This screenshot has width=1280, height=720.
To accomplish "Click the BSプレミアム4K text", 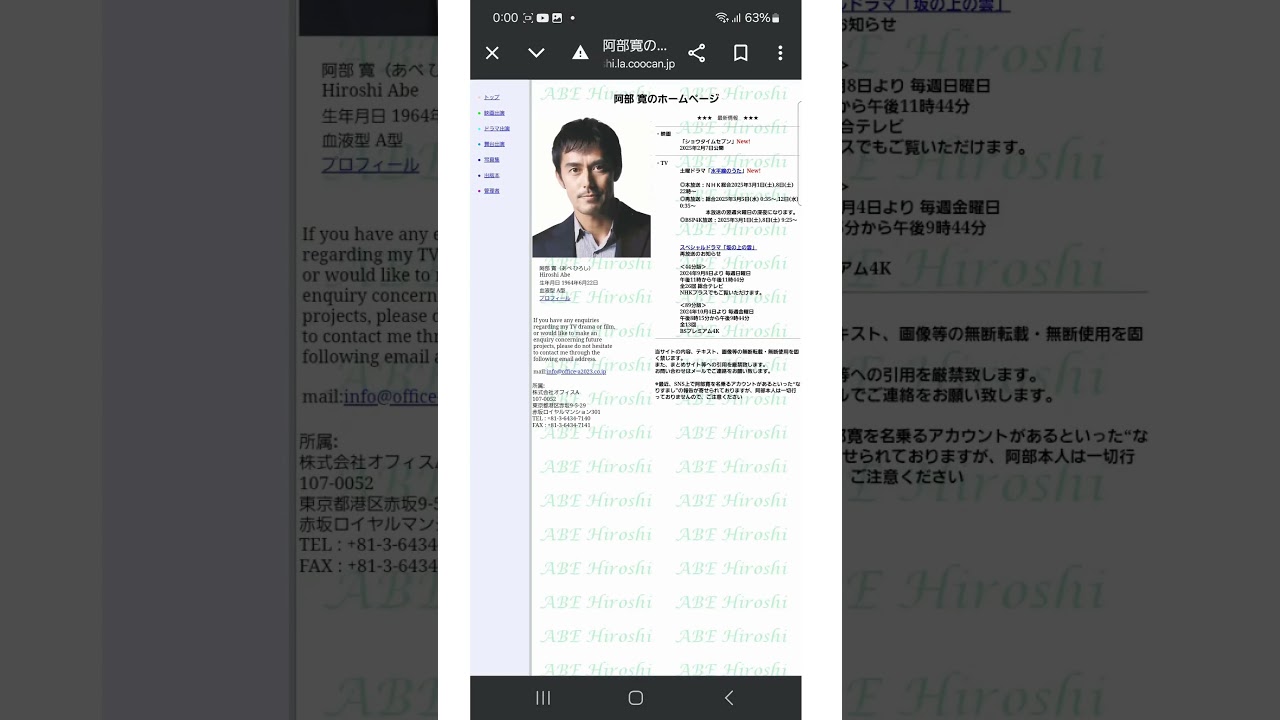I will pos(700,331).
